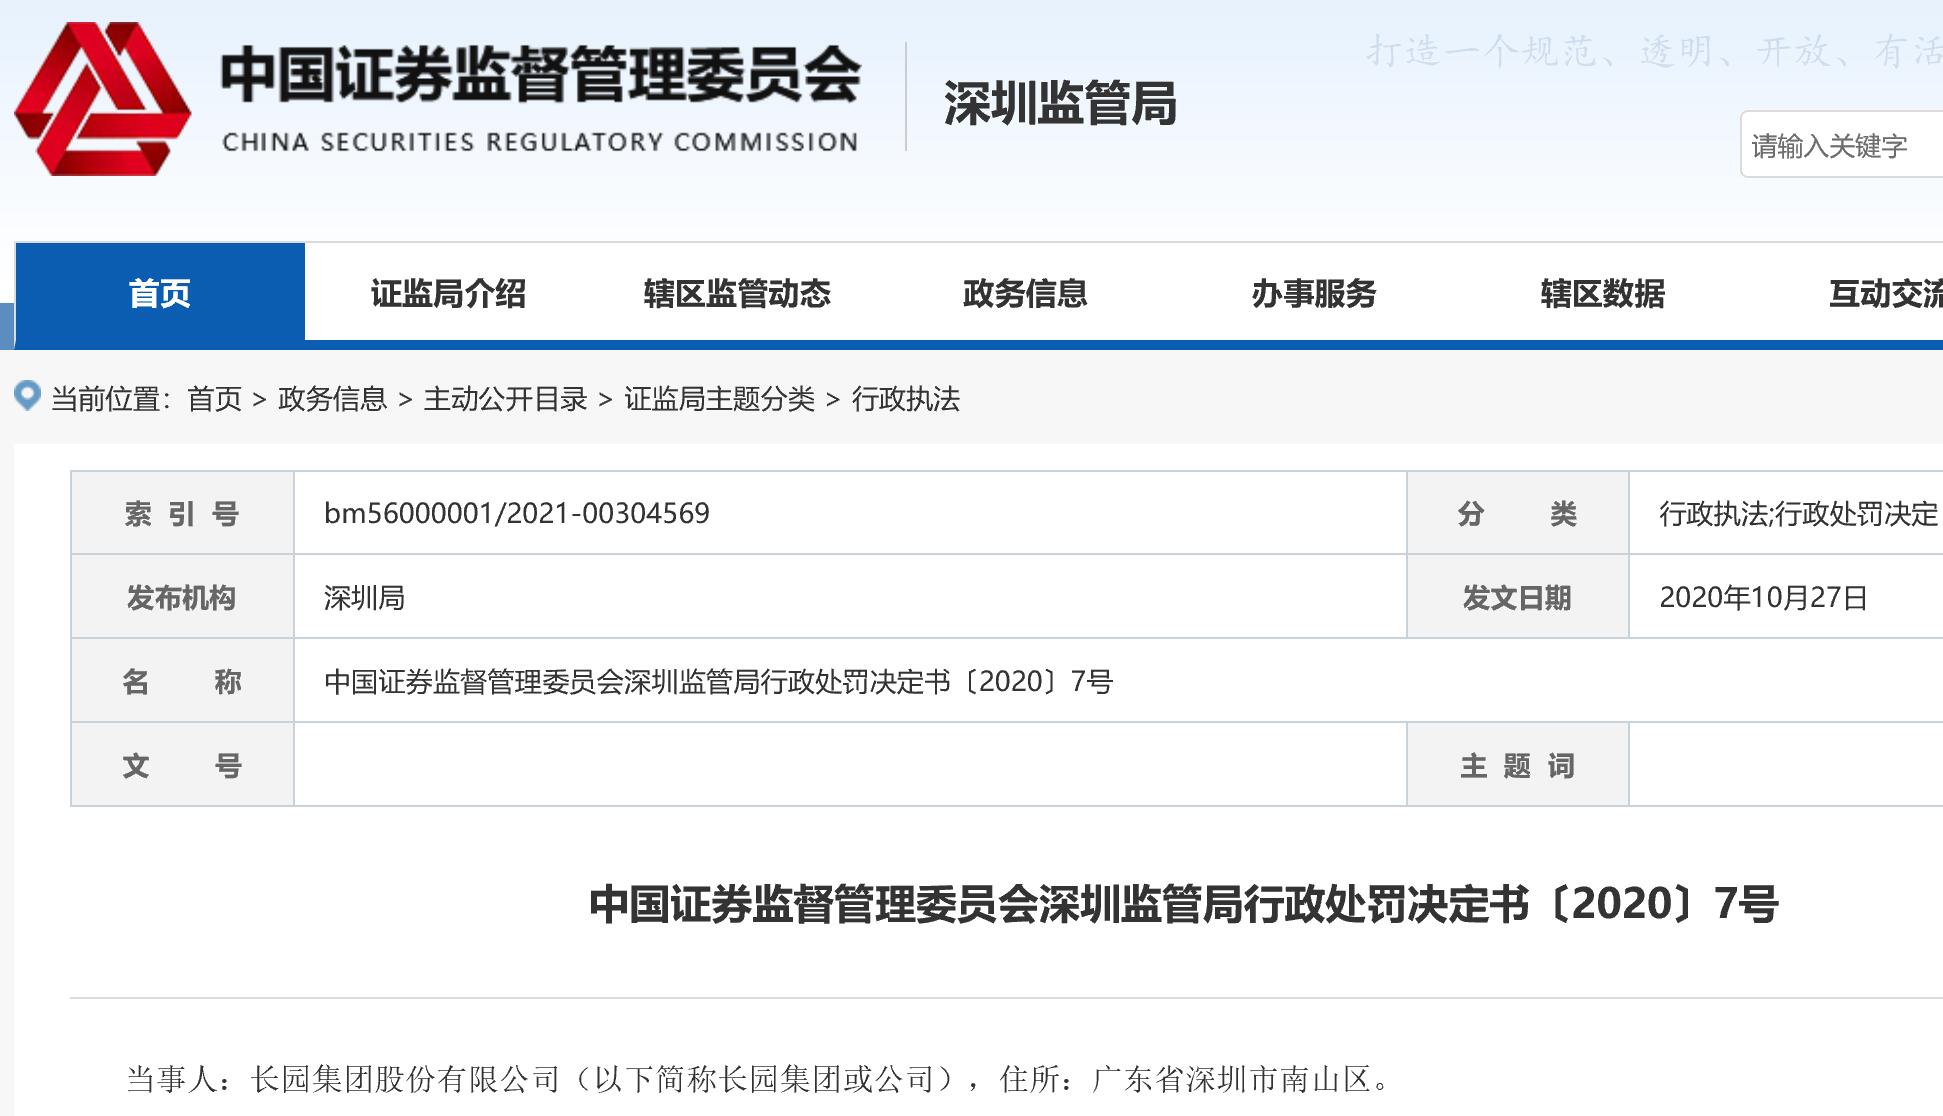Go to 证监局主题分类 breadcrumb link

coord(719,399)
